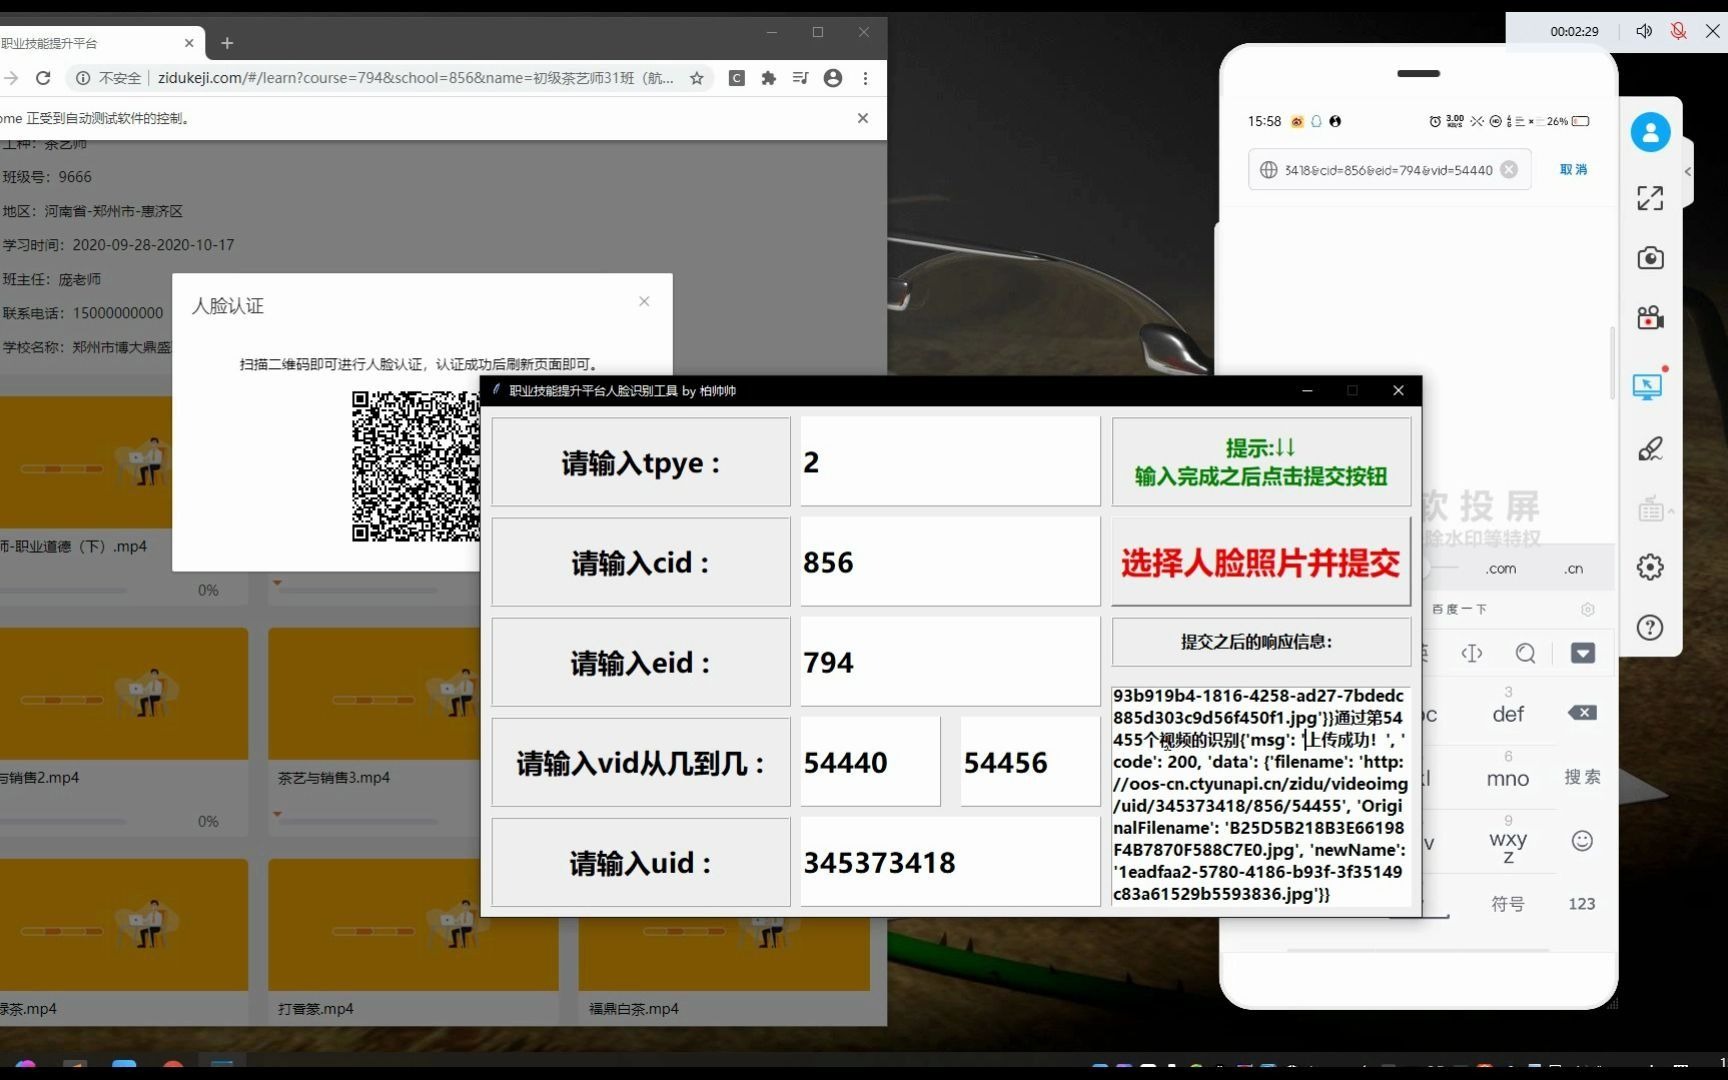1728x1080 pixels.
Task: Click the green 提示 hint panel
Action: [x=1261, y=462]
